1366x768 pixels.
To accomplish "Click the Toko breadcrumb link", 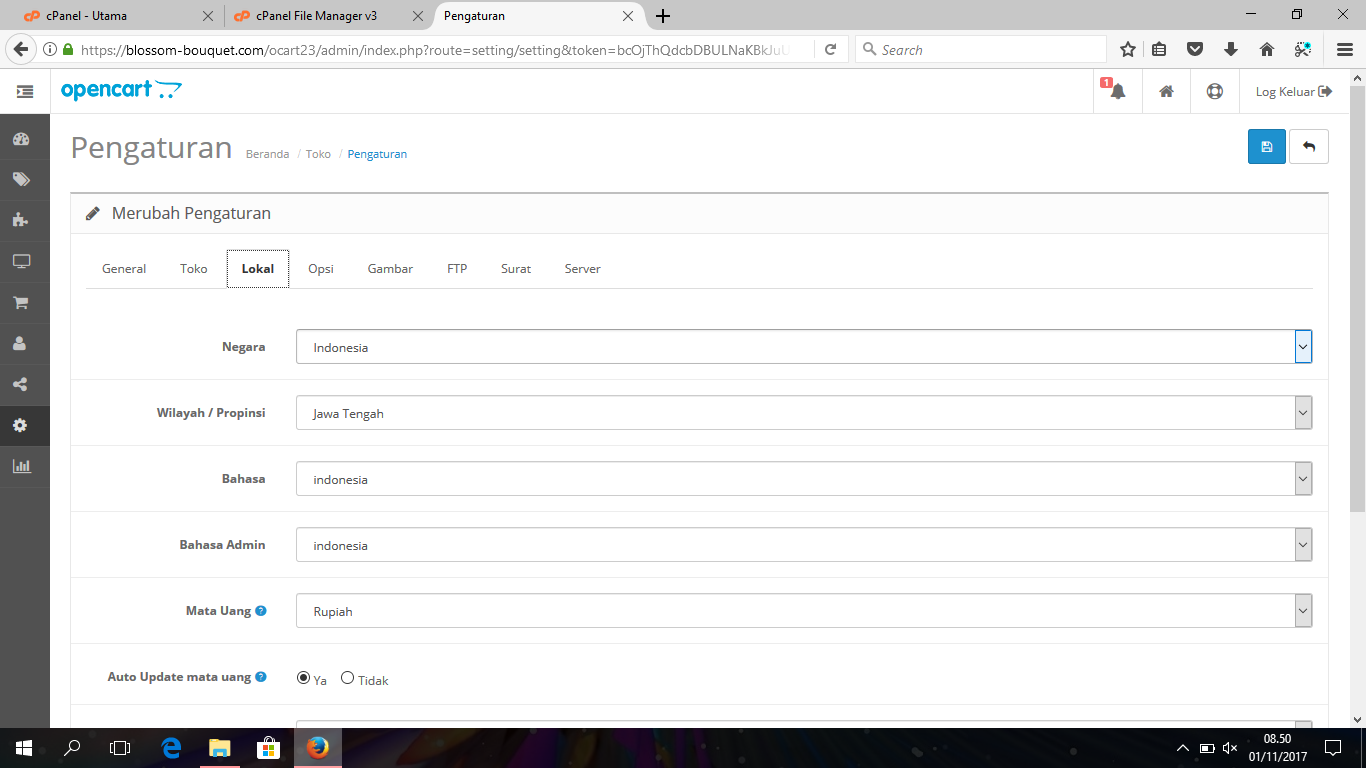I will tap(318, 154).
